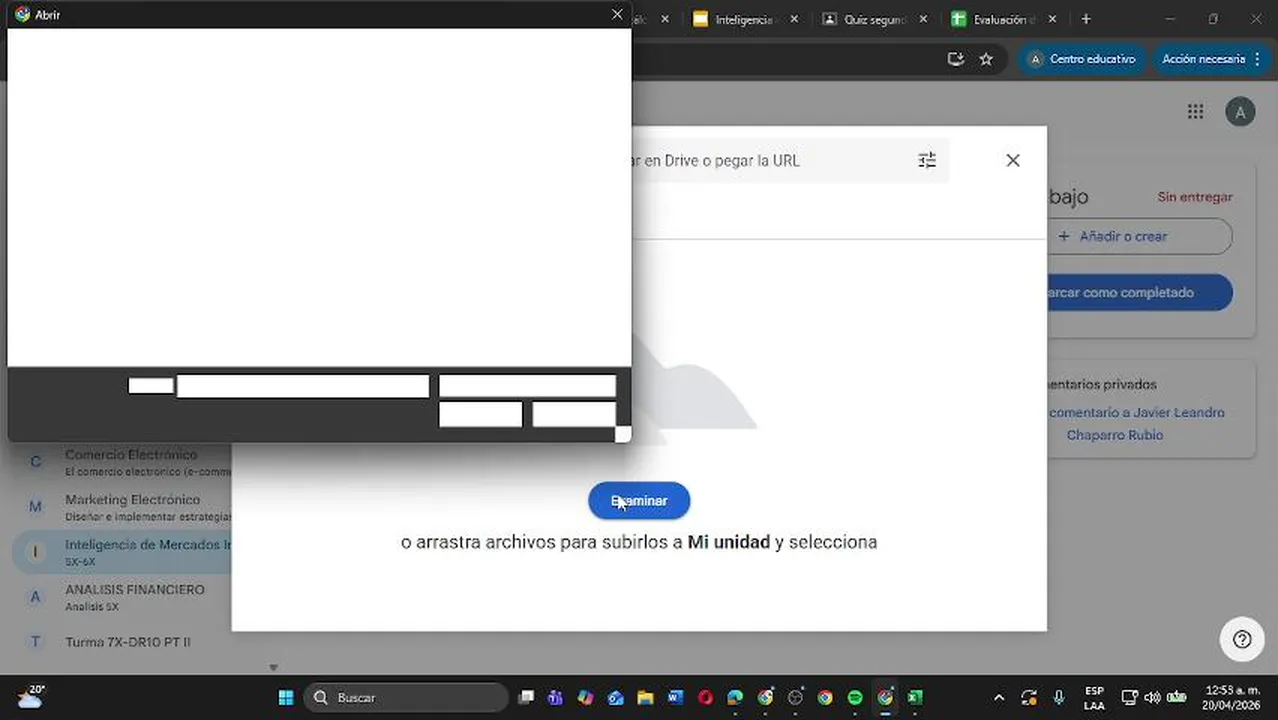Image resolution: width=1278 pixels, height=720 pixels.
Task: Open Spotify from the taskbar
Action: 855,697
